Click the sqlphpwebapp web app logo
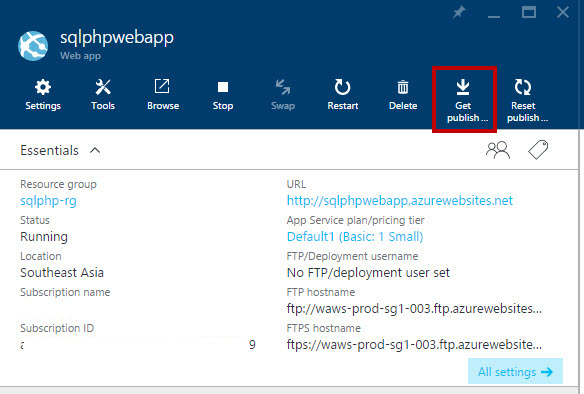Screen dimensions: 584x394 point(33,46)
